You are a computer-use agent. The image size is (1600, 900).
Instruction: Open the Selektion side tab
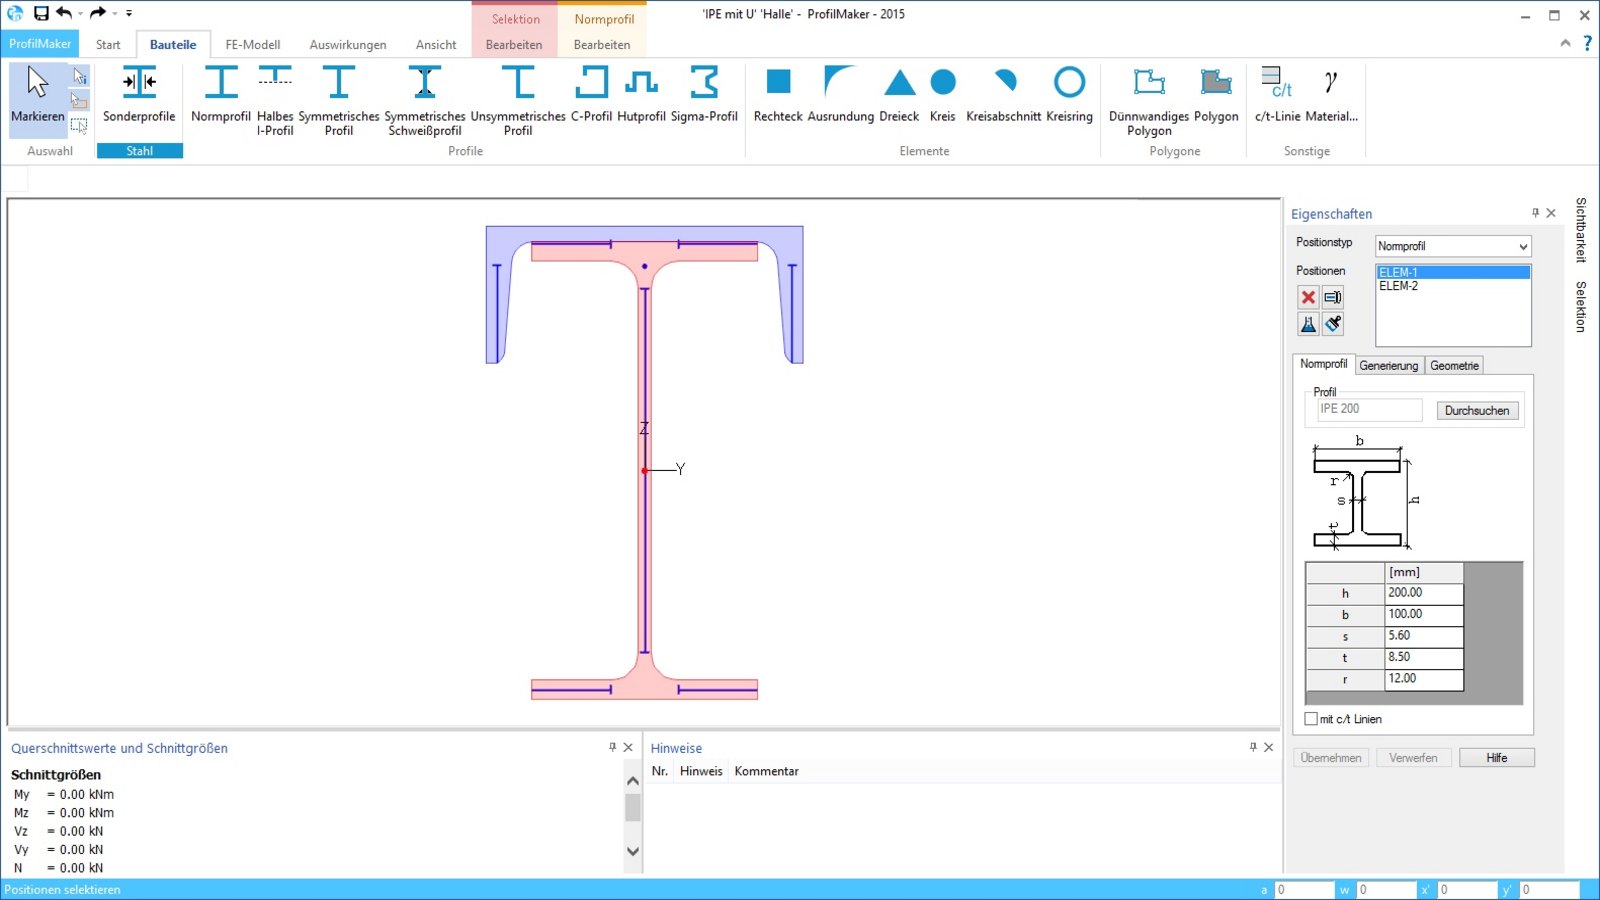1581,306
